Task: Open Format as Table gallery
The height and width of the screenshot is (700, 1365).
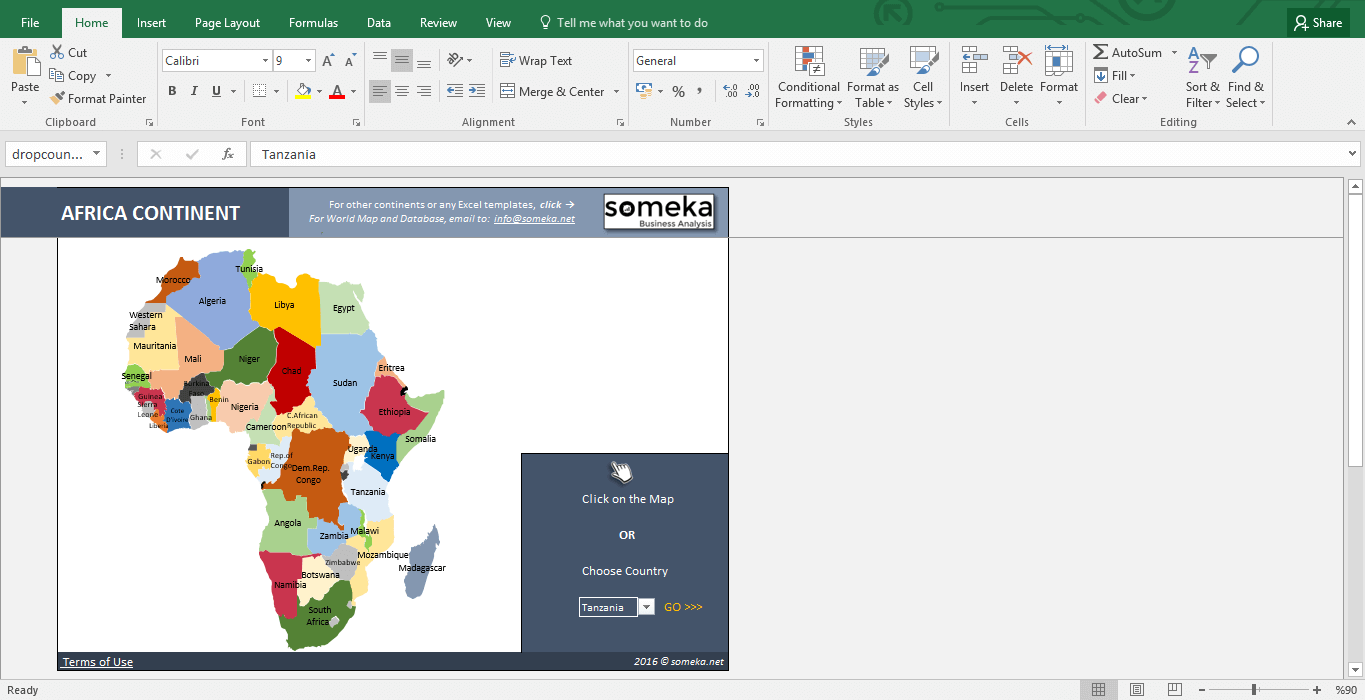Action: 873,78
